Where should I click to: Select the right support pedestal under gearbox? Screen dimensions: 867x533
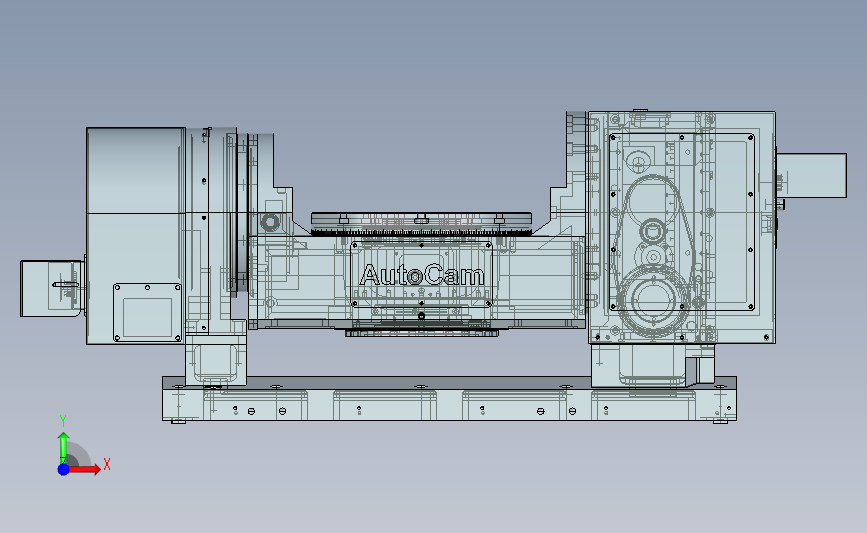click(652, 365)
